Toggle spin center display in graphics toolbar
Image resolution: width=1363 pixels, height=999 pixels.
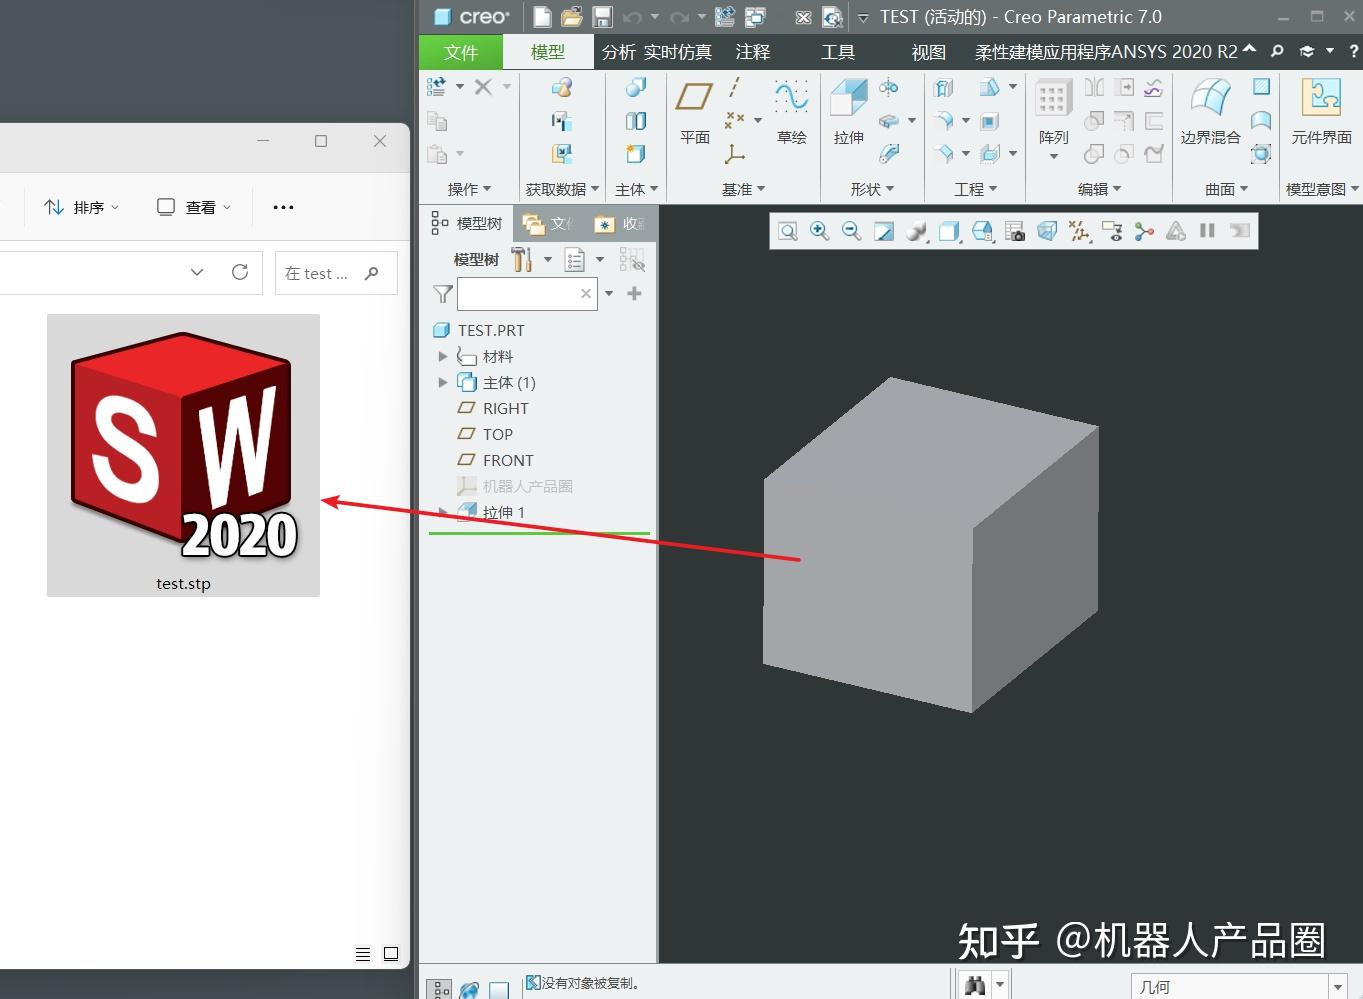pyautogui.click(x=1145, y=230)
